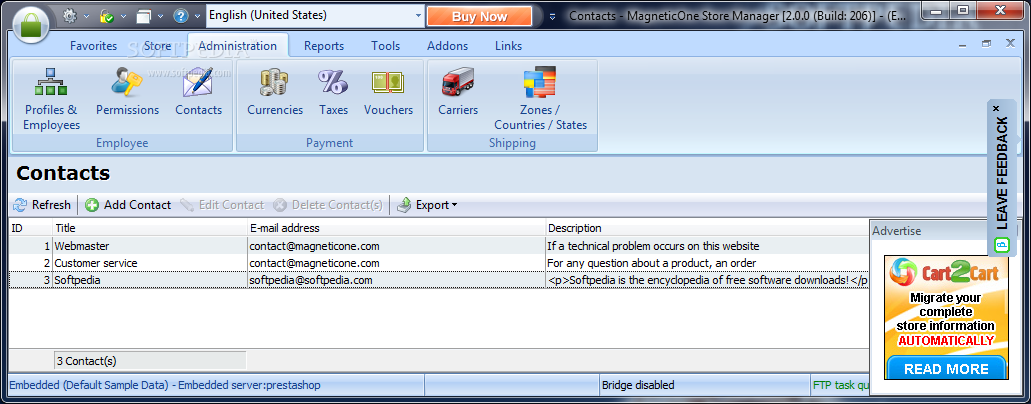The image size is (1031, 404).
Task: Sort by the Title column header
Action: 149,228
